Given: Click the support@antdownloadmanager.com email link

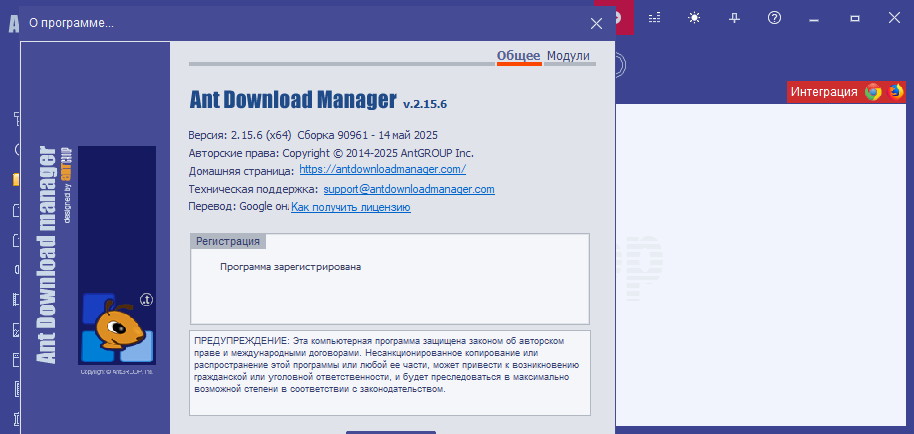Looking at the screenshot, I should tap(409, 189).
